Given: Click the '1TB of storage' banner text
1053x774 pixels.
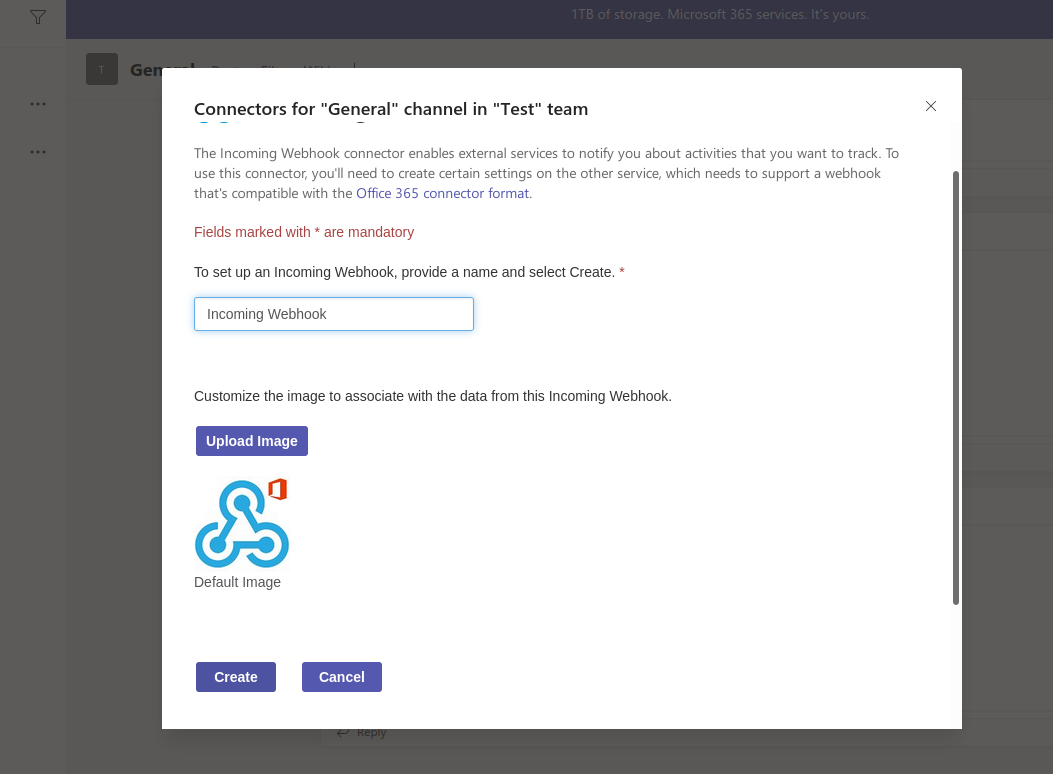Looking at the screenshot, I should (720, 15).
